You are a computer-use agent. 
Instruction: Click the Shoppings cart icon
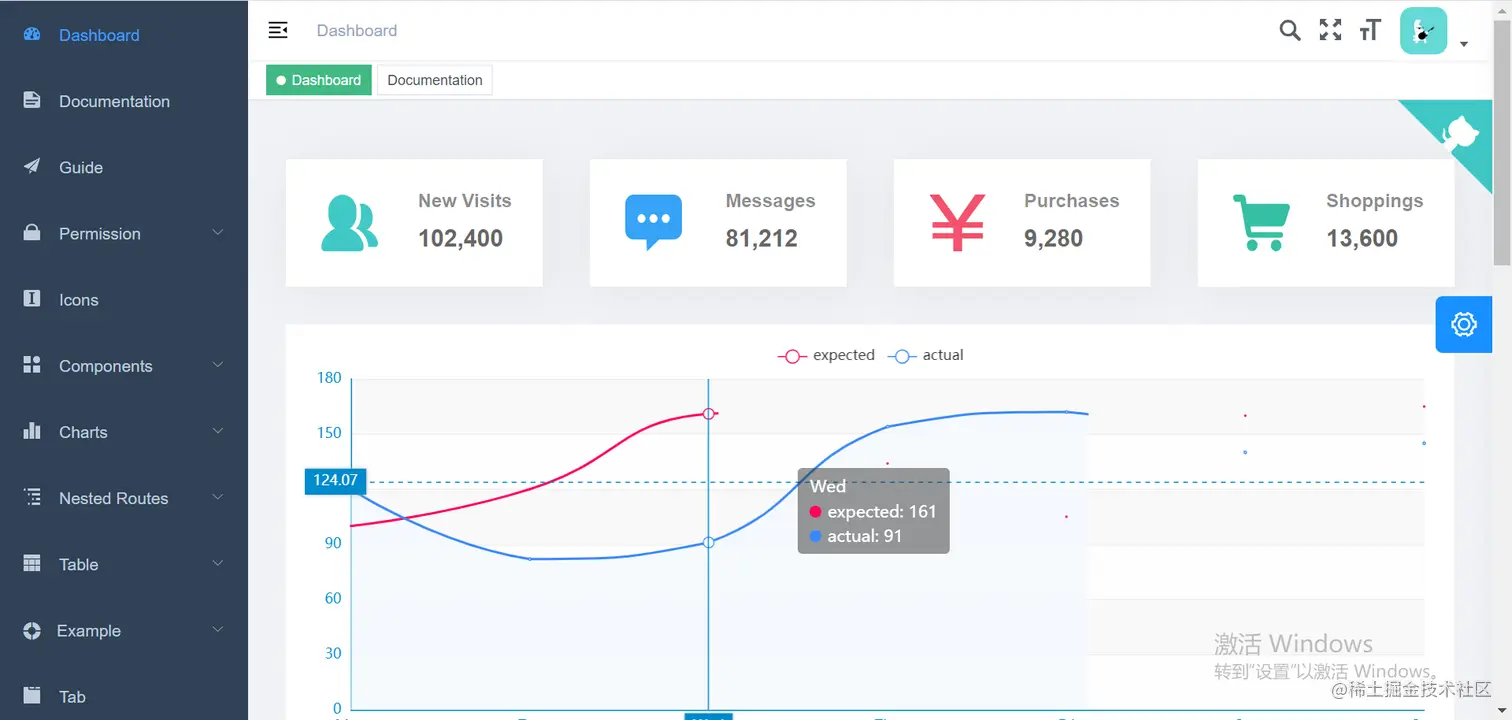(1261, 222)
